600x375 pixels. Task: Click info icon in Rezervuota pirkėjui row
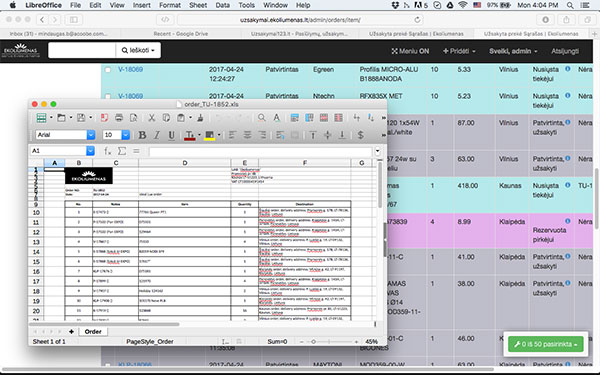pos(567,221)
